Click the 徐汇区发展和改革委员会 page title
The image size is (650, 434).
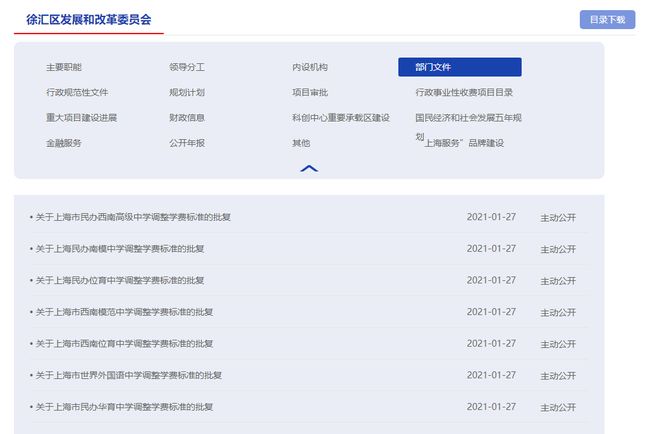click(89, 19)
